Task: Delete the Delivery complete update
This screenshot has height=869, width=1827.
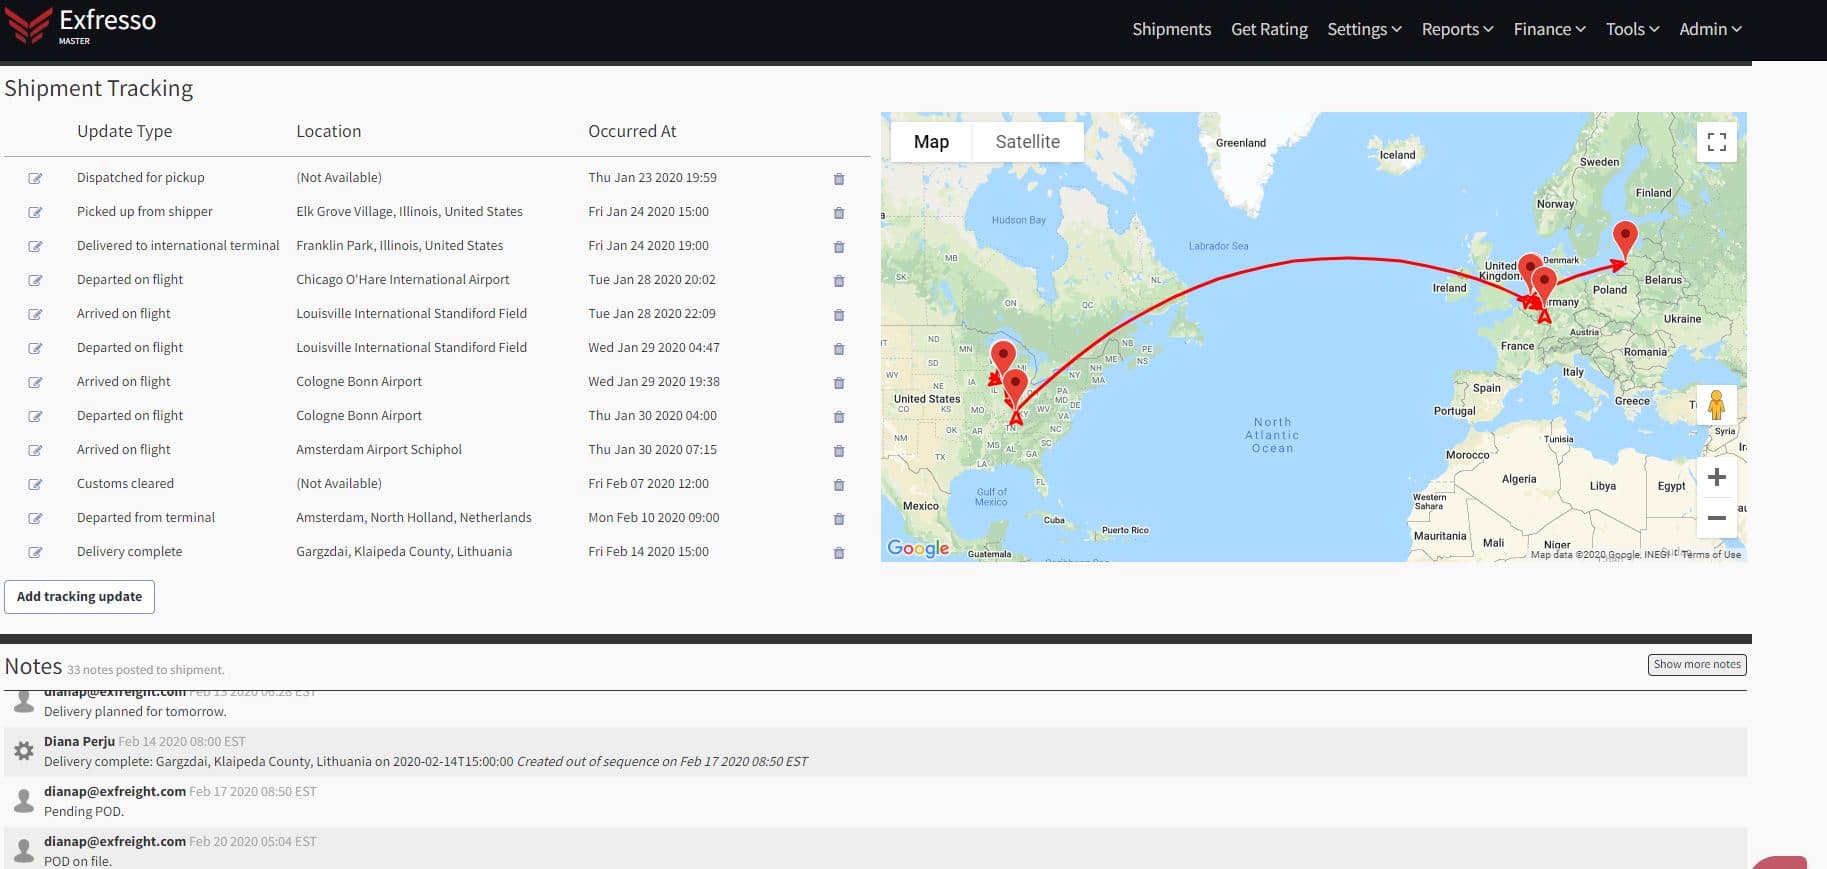Action: click(839, 553)
